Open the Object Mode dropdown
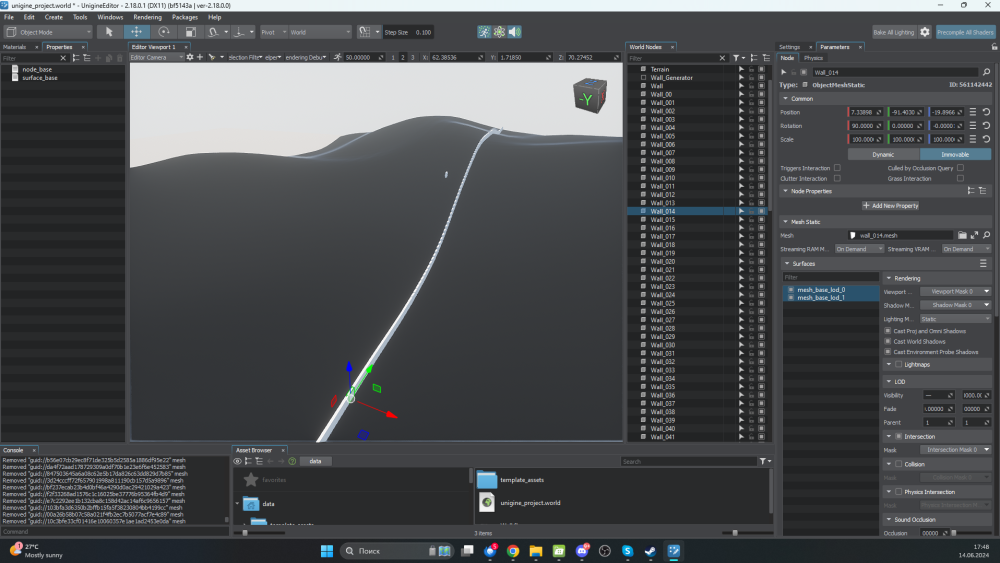1000x563 pixels. point(50,32)
